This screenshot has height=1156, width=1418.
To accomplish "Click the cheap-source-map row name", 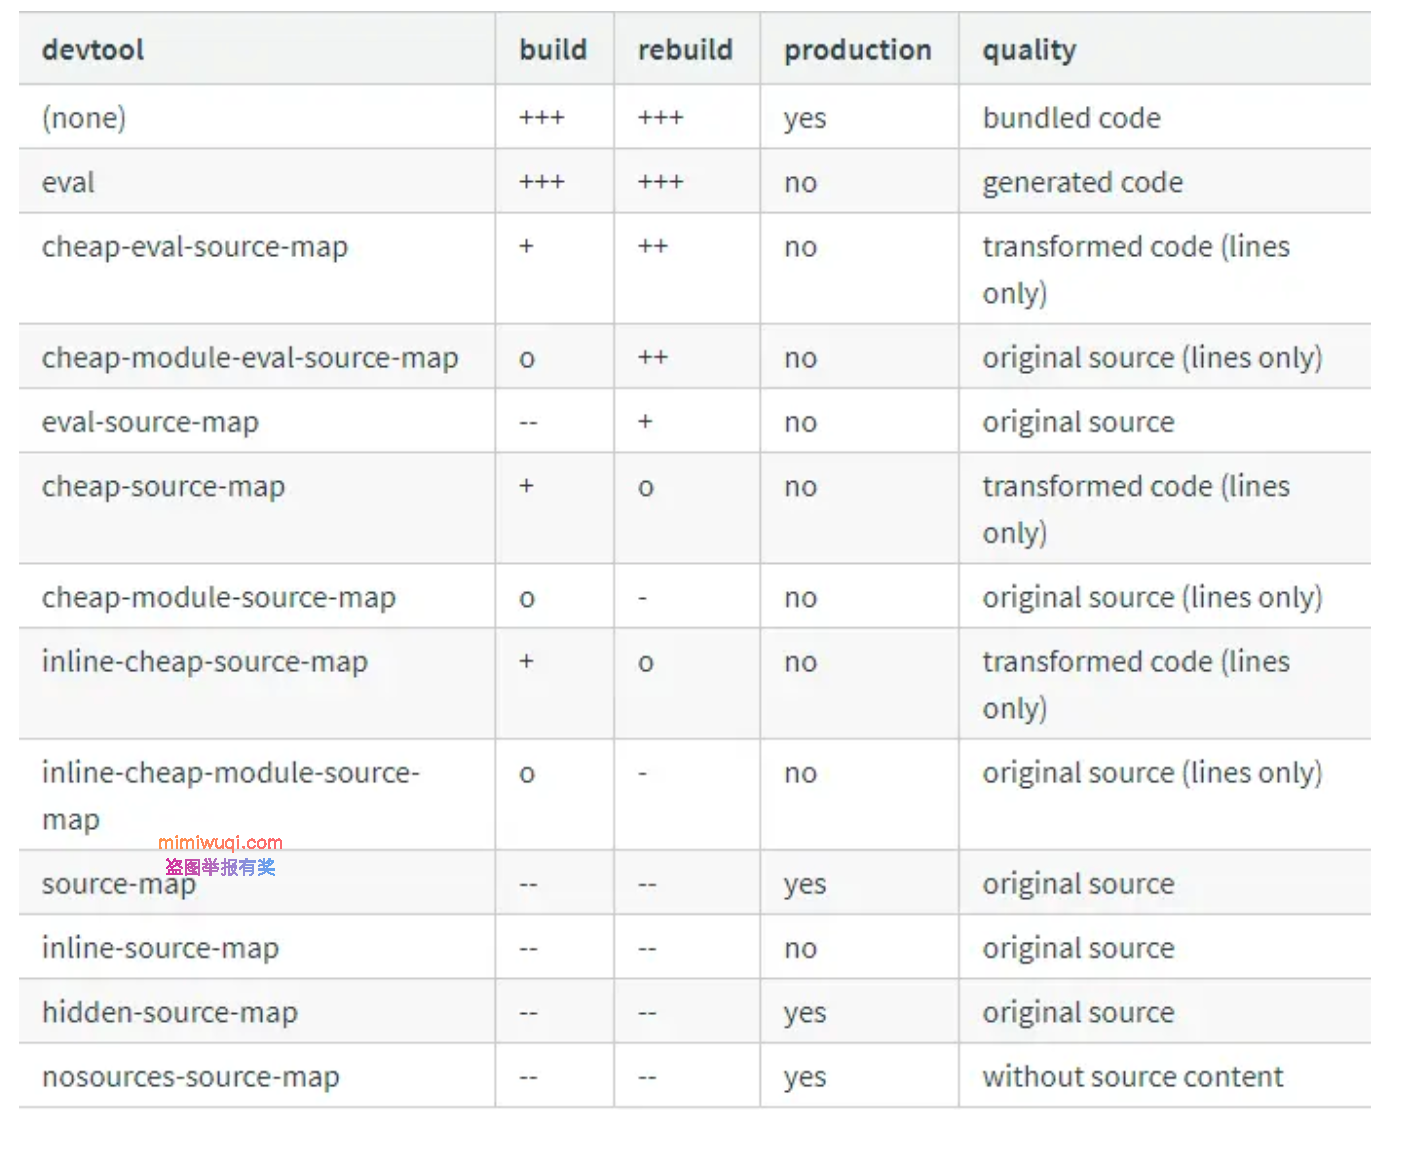I will pyautogui.click(x=163, y=487).
